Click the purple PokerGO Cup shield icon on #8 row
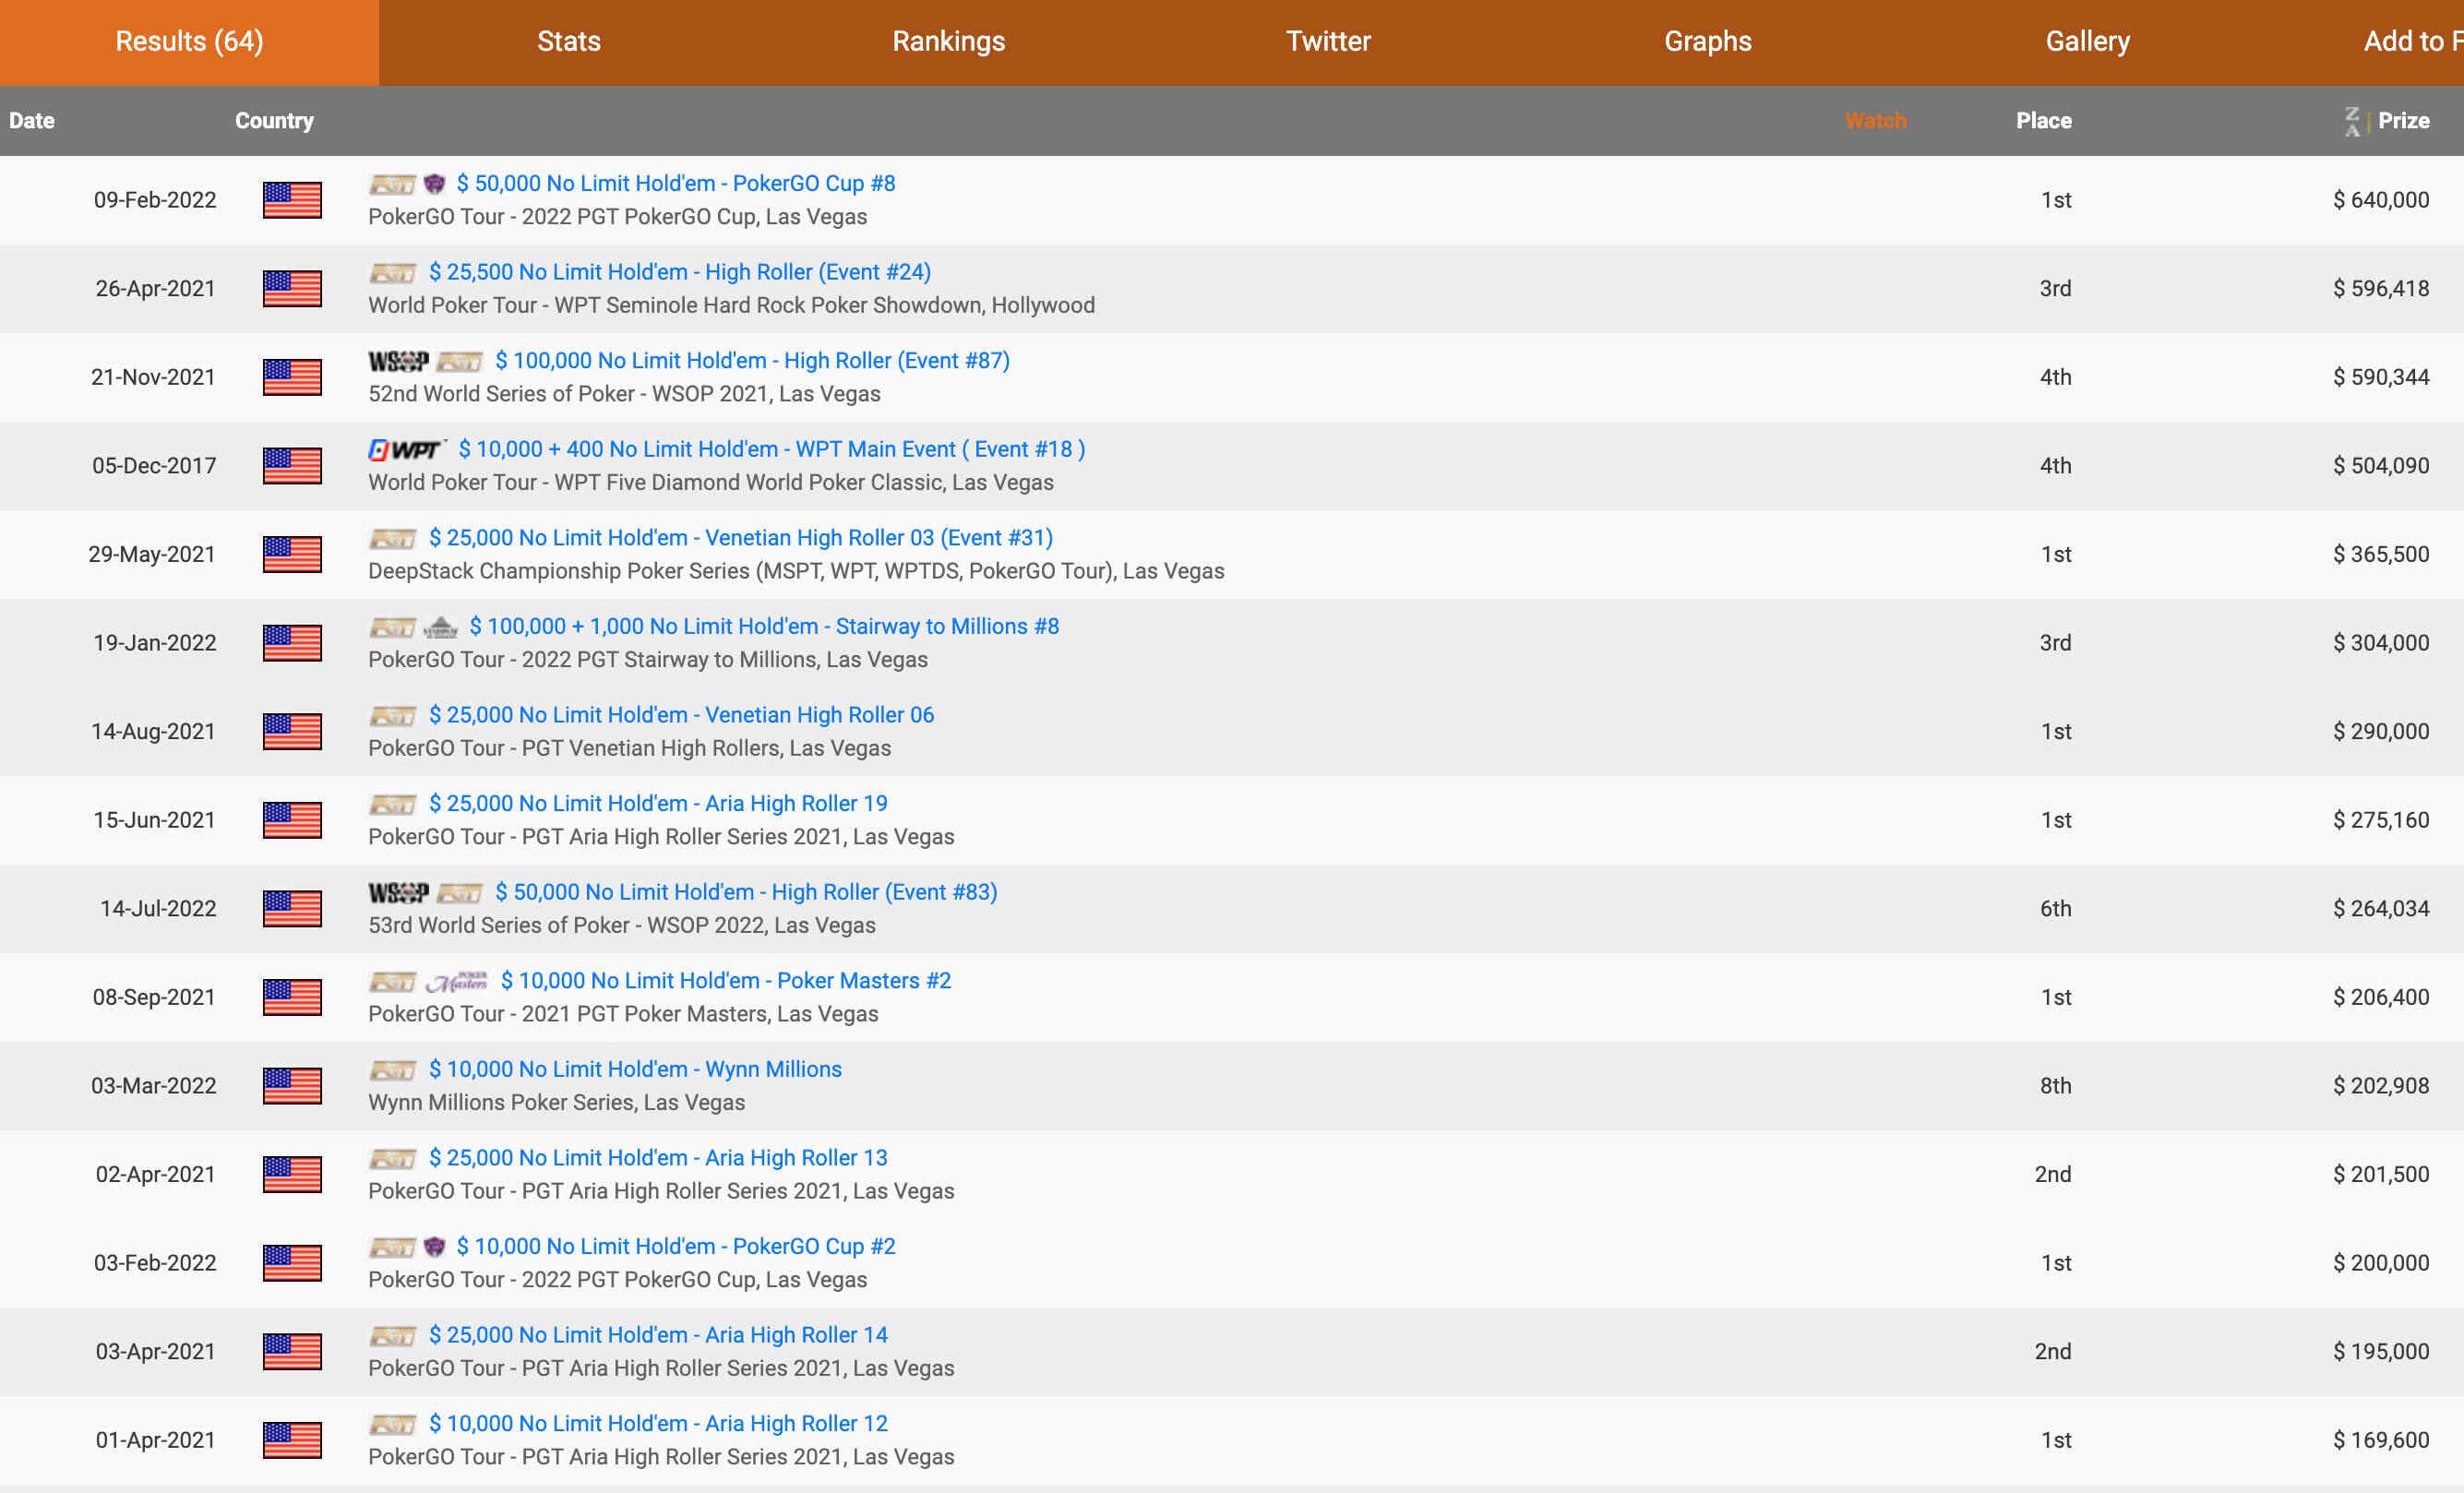2464x1493 pixels. pos(434,184)
